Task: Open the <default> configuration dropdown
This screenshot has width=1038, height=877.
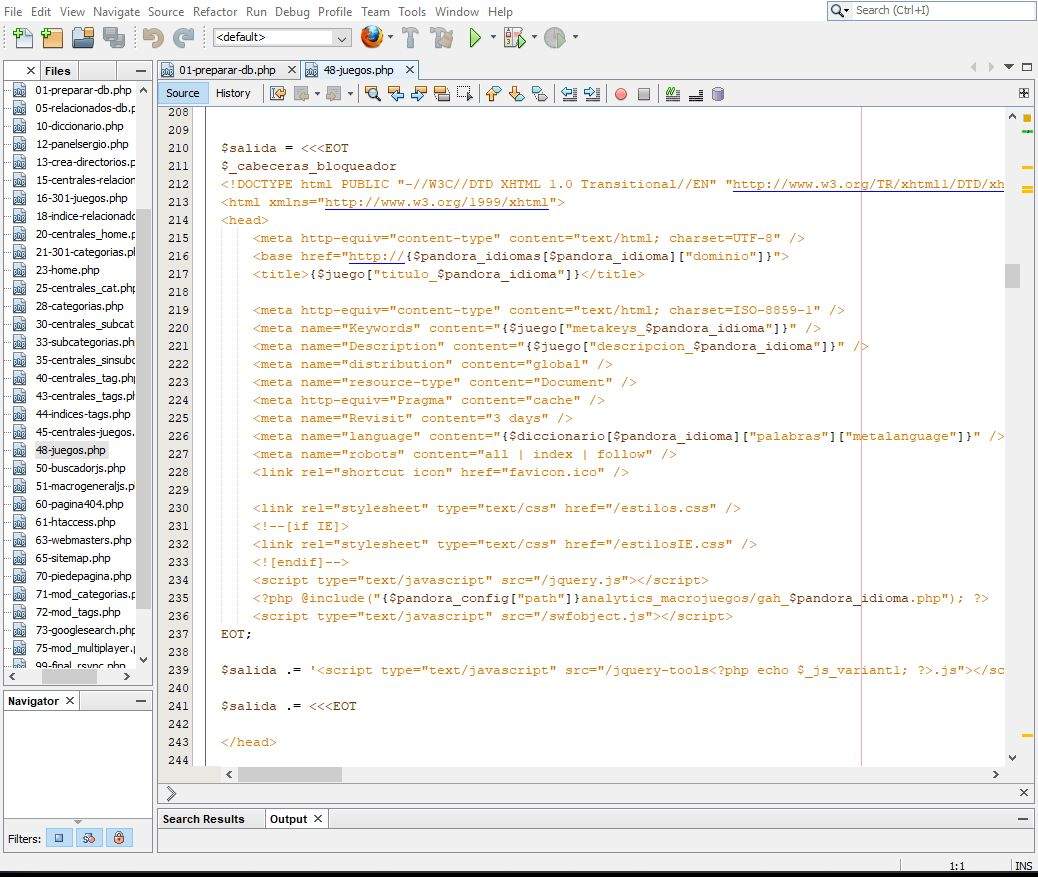Action: pyautogui.click(x=282, y=38)
